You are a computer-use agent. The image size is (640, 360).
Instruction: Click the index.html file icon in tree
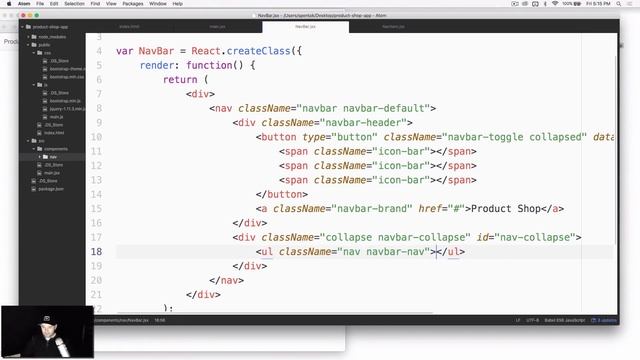(x=40, y=133)
